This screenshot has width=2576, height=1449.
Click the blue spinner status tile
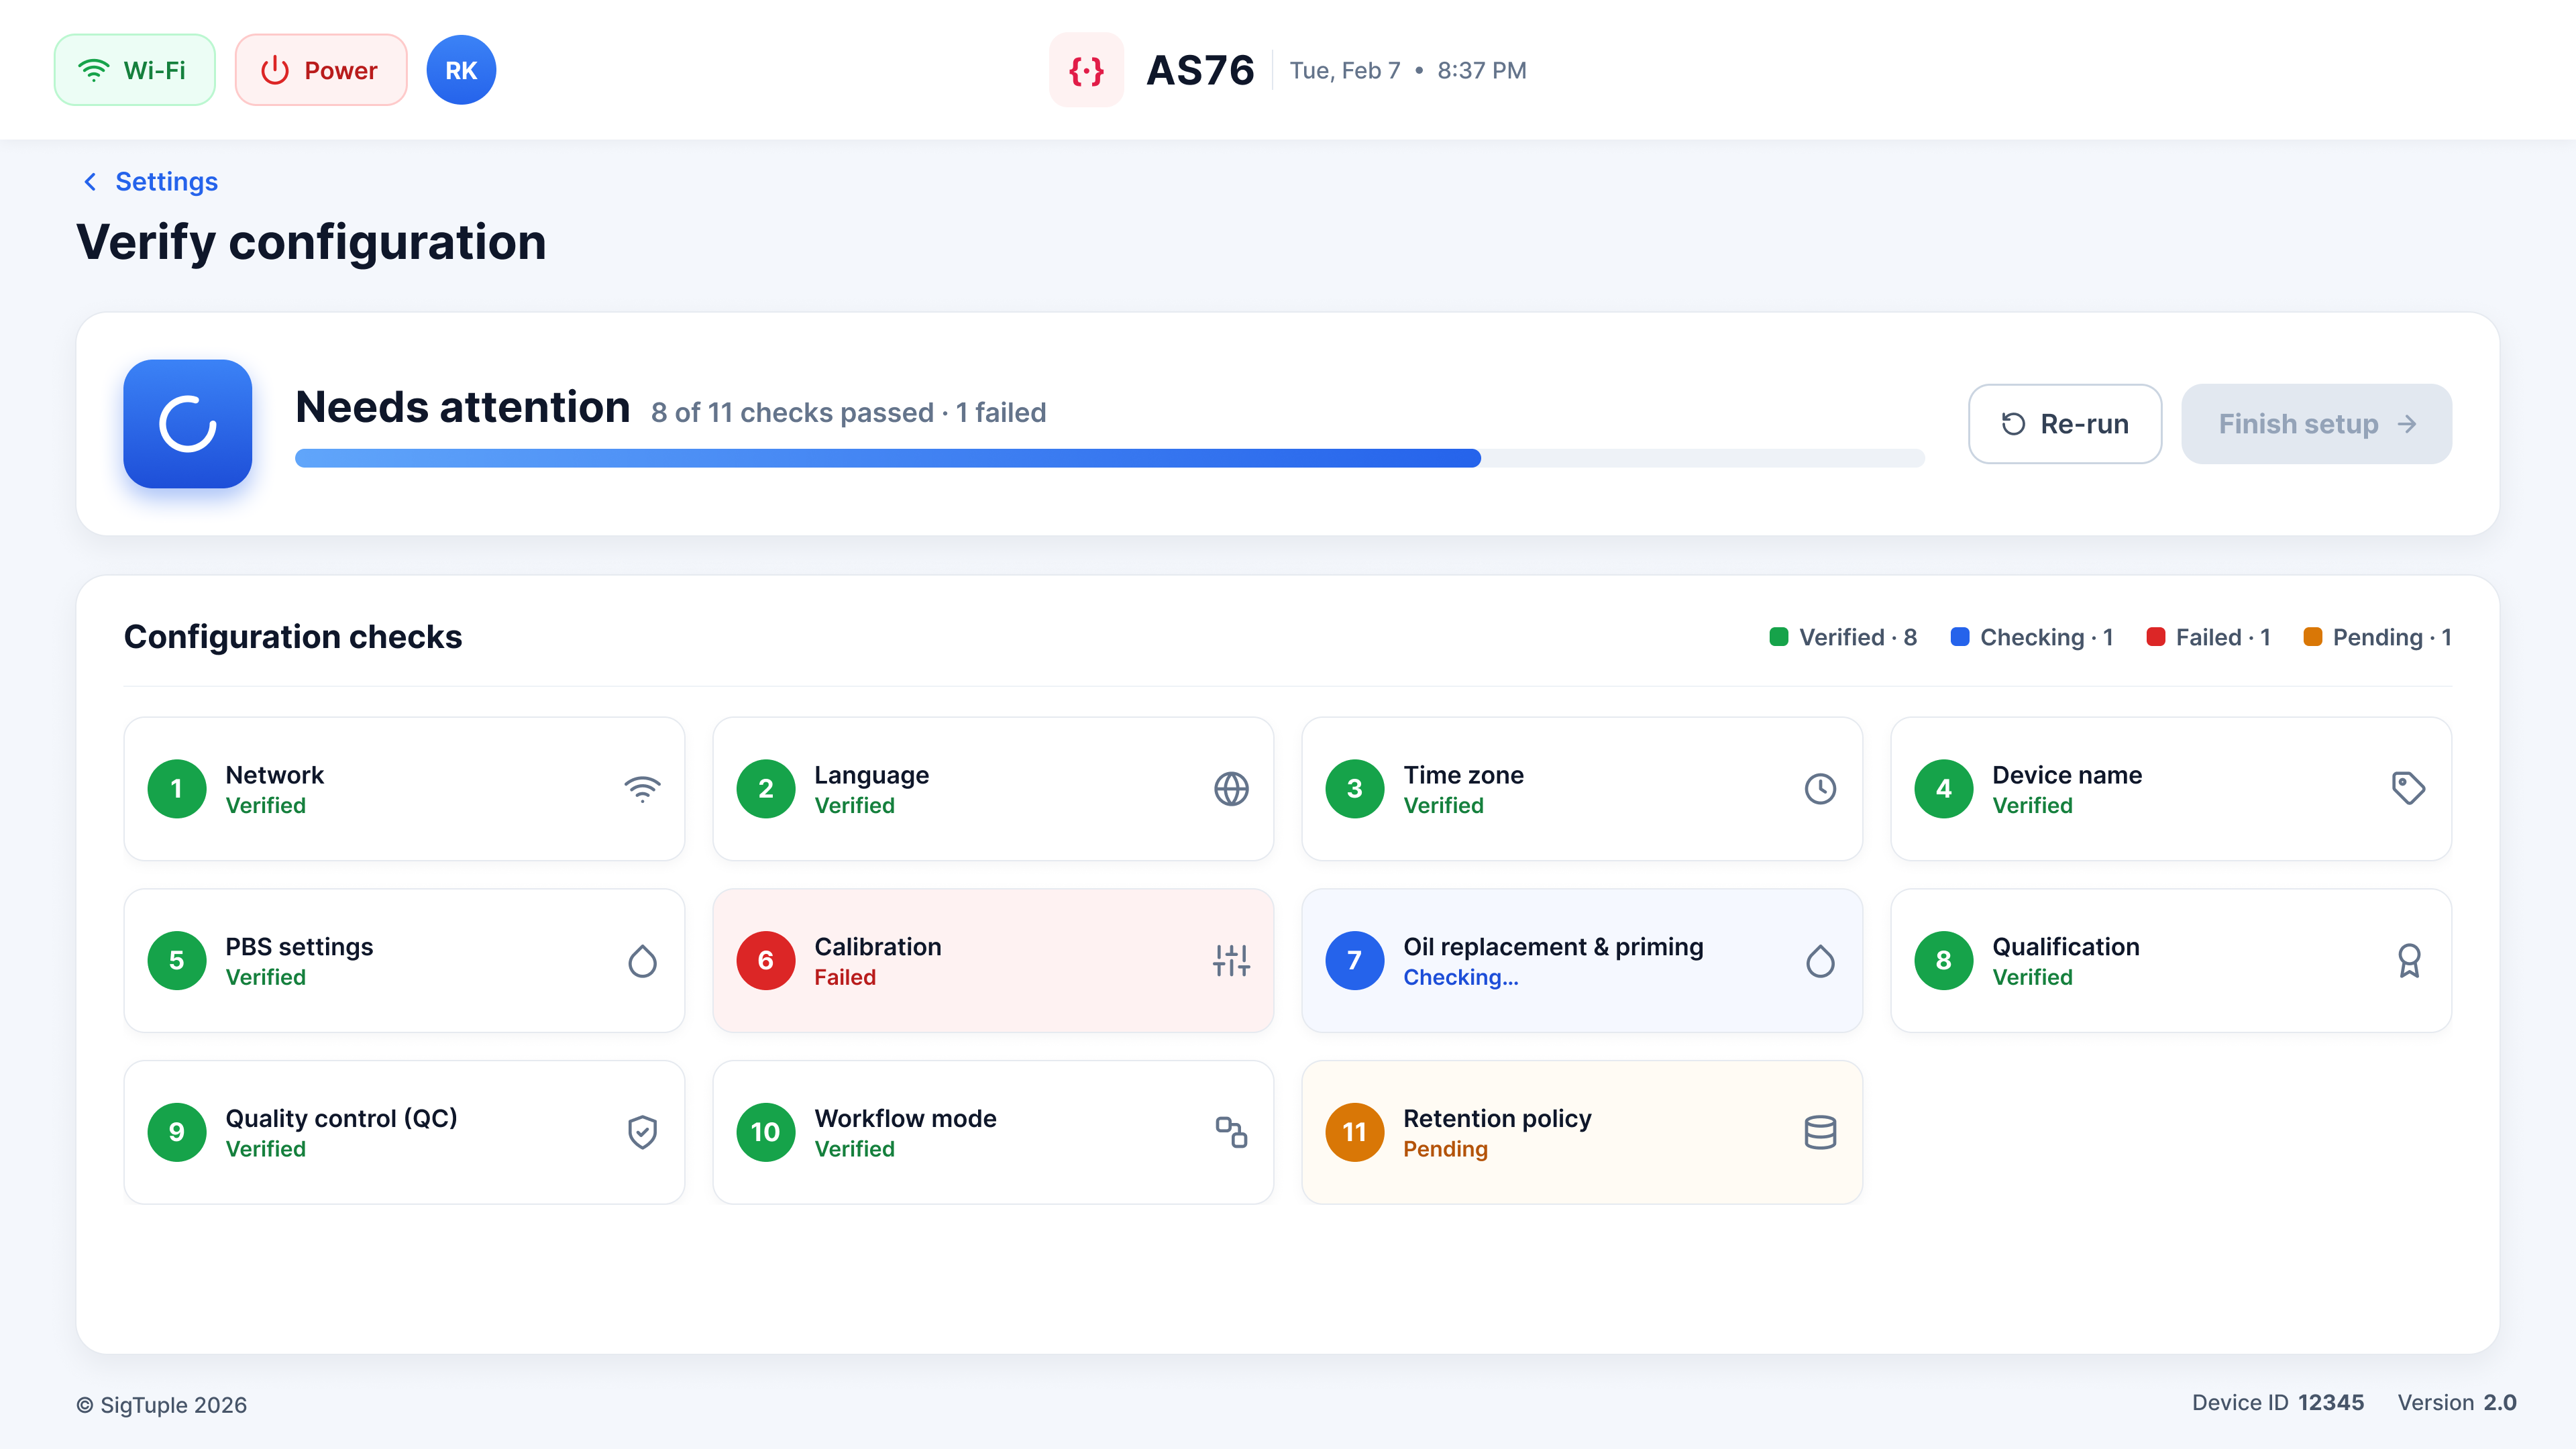click(188, 424)
